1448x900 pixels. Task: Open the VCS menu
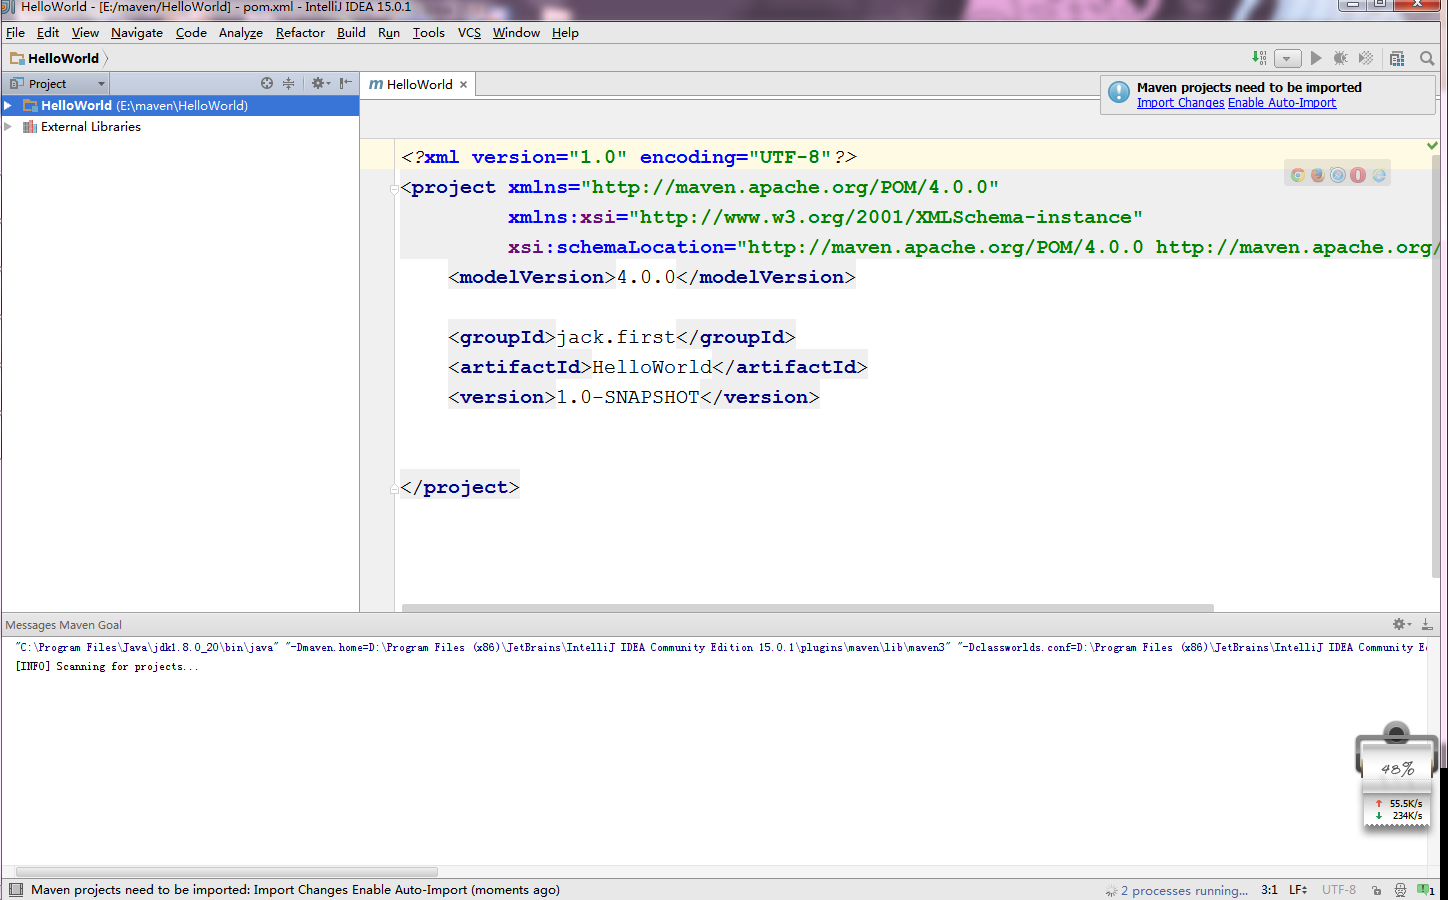point(469,33)
